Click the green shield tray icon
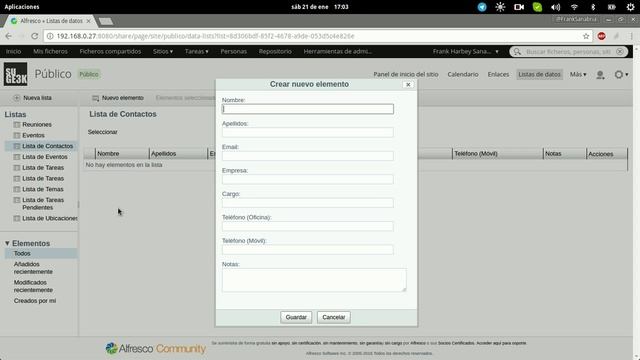This screenshot has width=640, height=360. (x=538, y=7)
